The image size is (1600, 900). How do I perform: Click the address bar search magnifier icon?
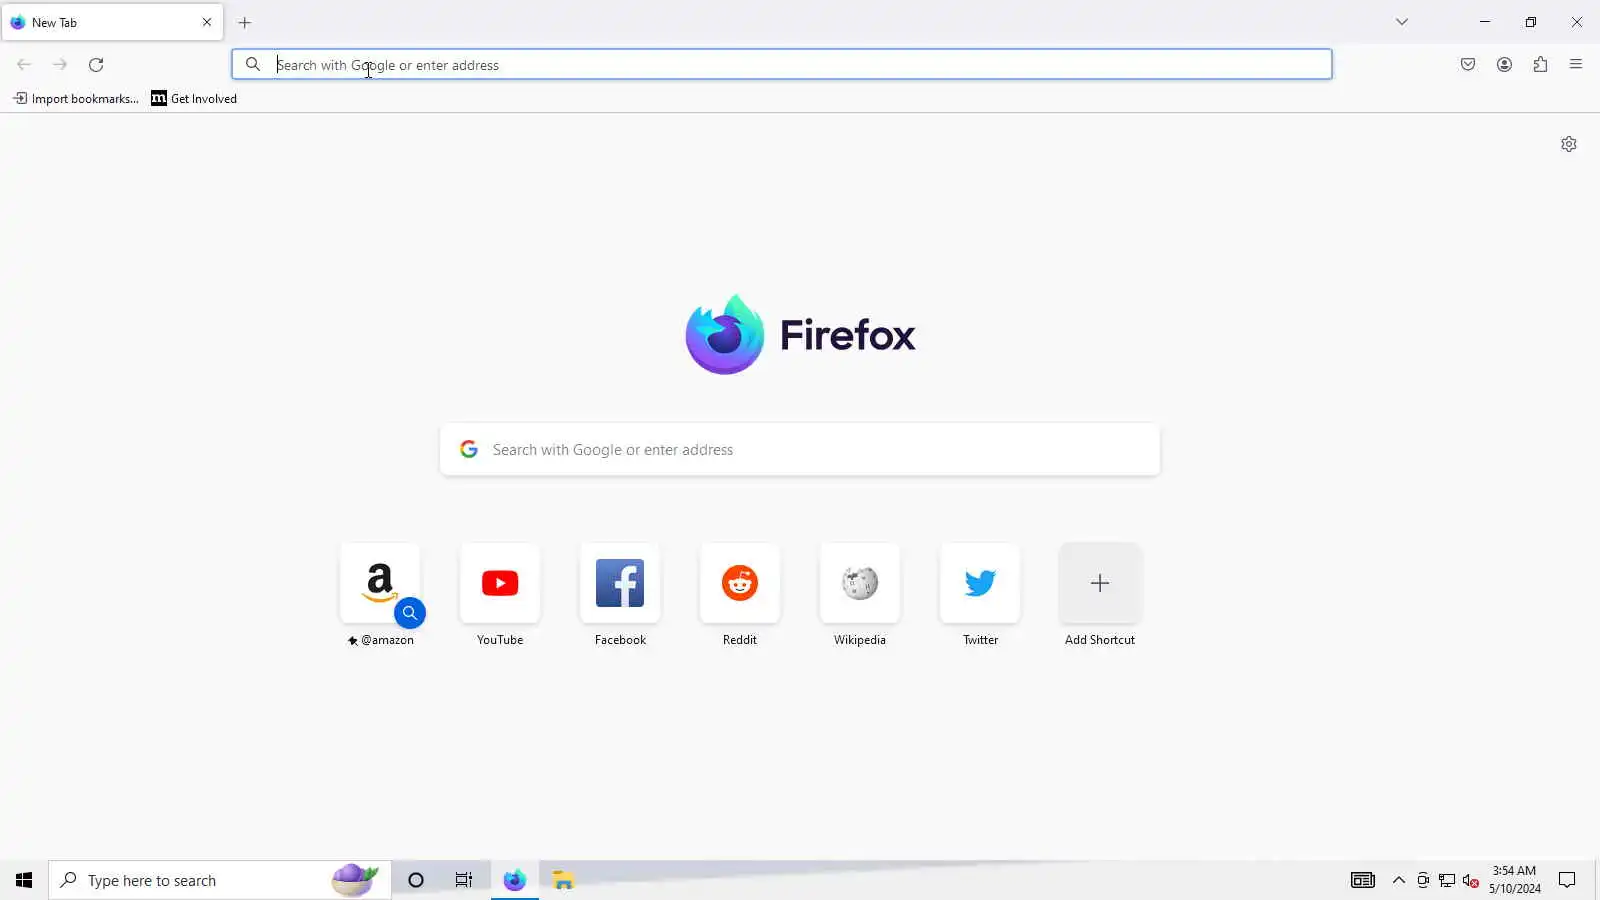coord(253,65)
